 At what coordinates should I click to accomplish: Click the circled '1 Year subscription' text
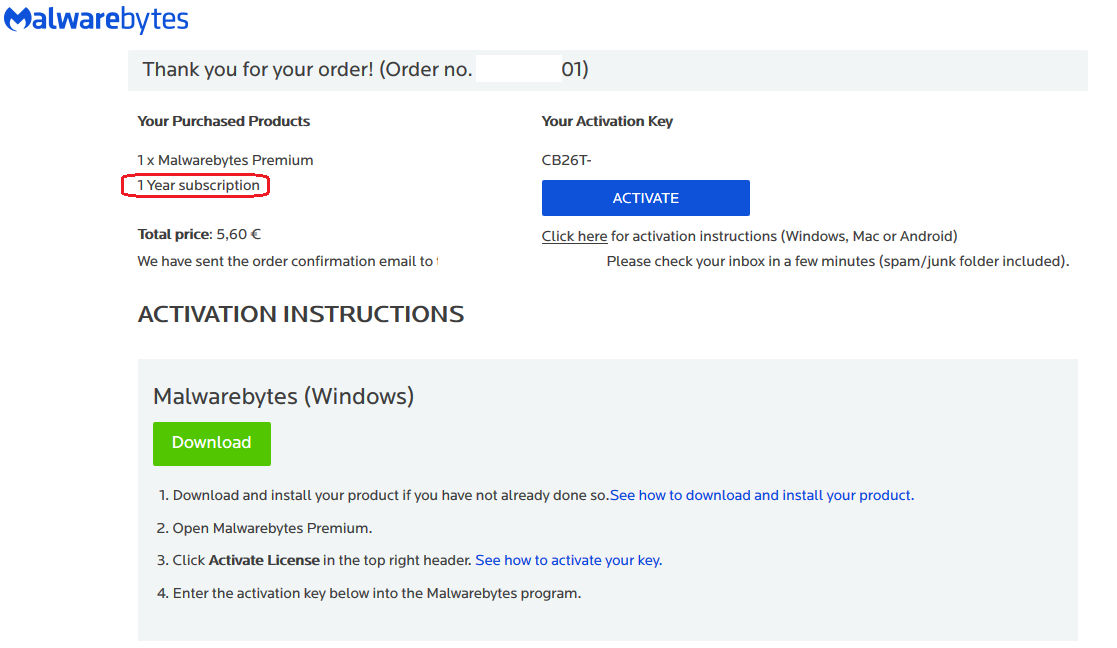coord(198,186)
